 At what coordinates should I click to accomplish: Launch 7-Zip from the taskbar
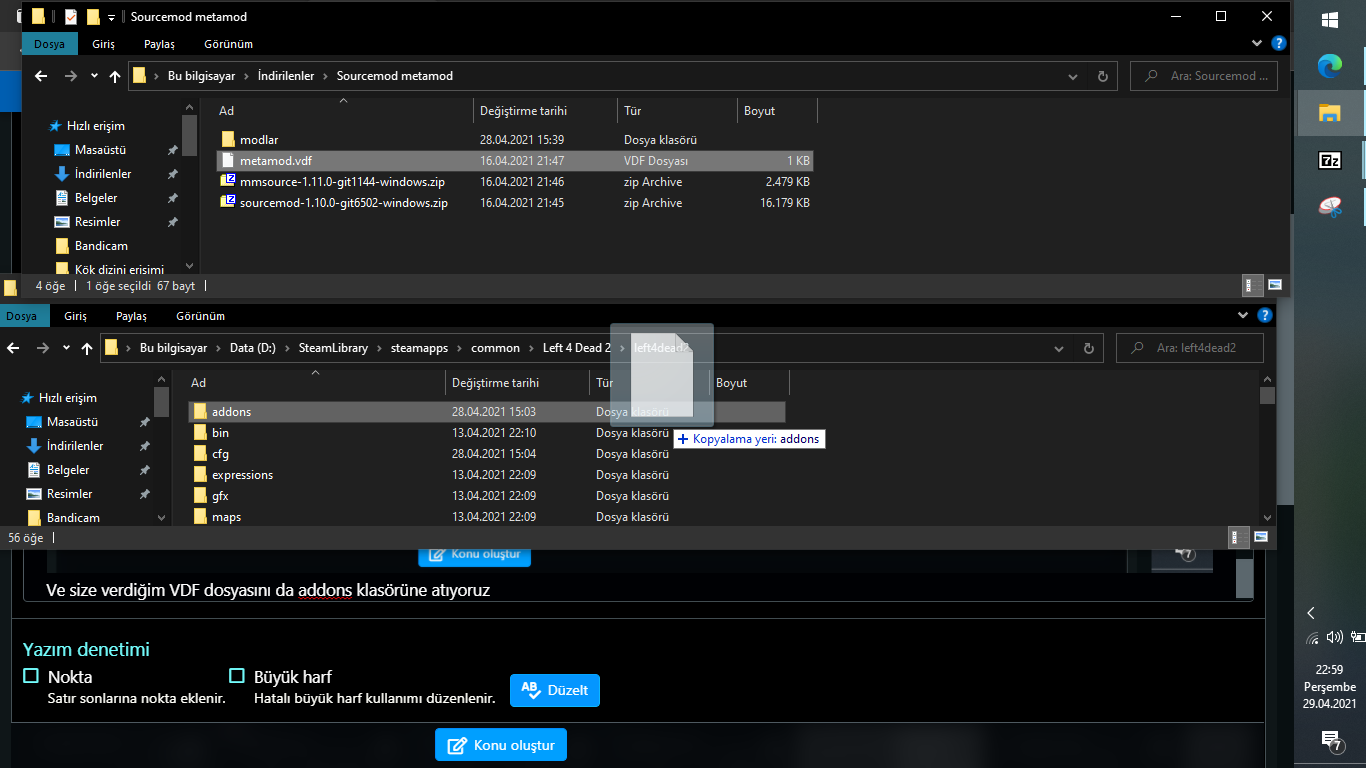click(1329, 160)
